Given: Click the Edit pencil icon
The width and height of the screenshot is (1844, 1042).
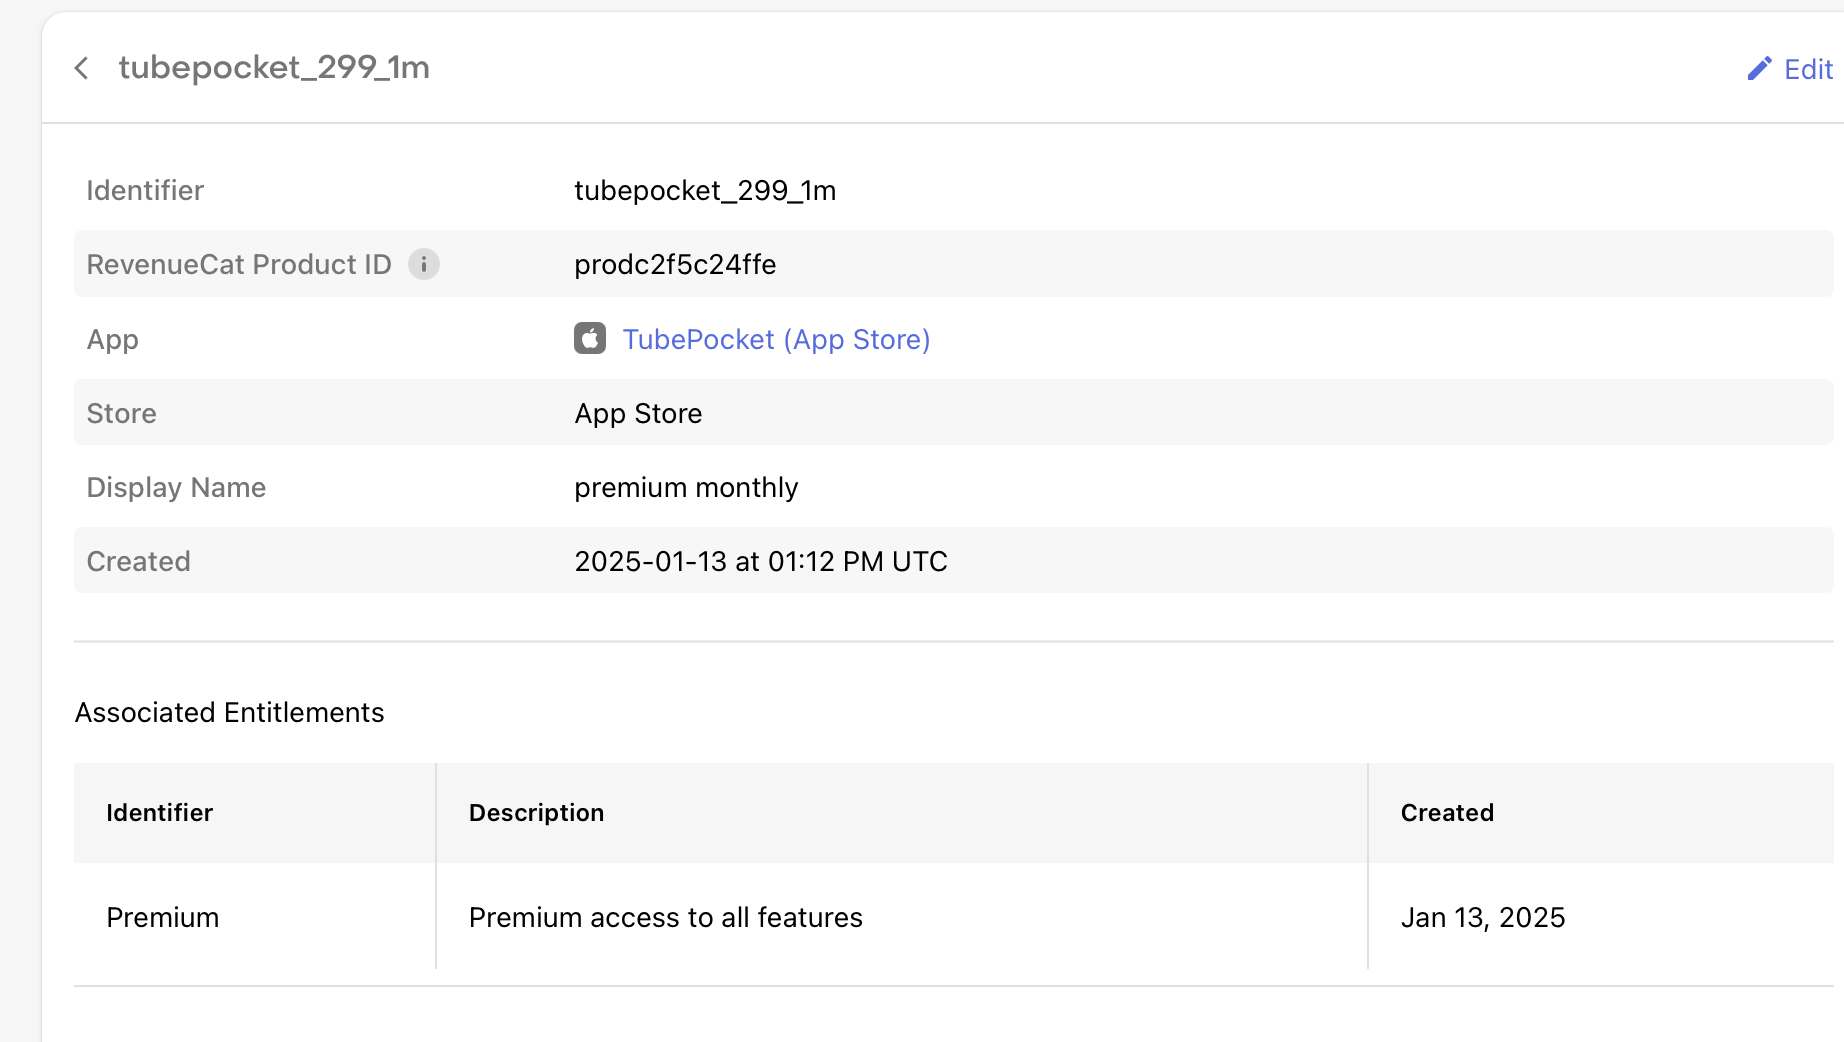Looking at the screenshot, I should pos(1759,69).
